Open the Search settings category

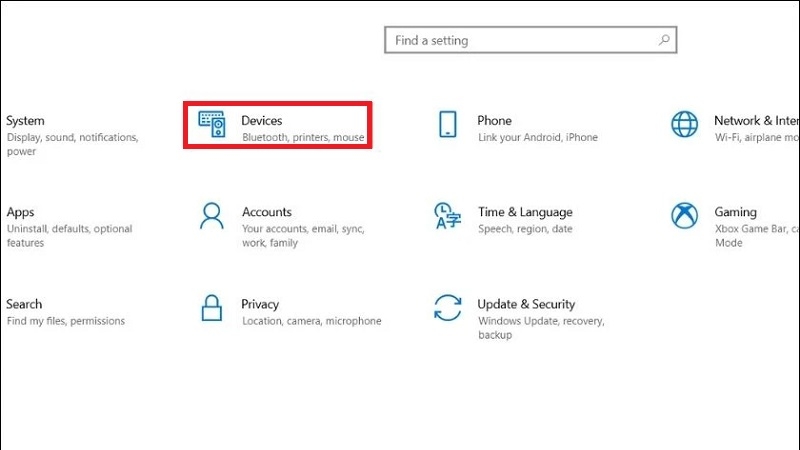(x=24, y=304)
